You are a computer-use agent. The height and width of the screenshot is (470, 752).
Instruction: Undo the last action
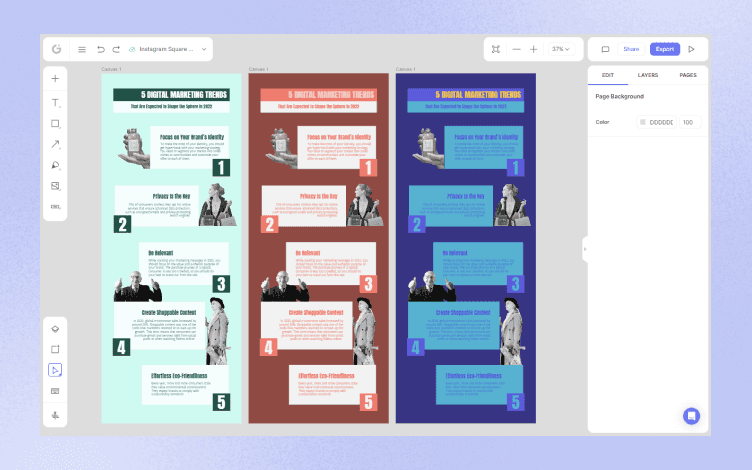click(x=101, y=49)
